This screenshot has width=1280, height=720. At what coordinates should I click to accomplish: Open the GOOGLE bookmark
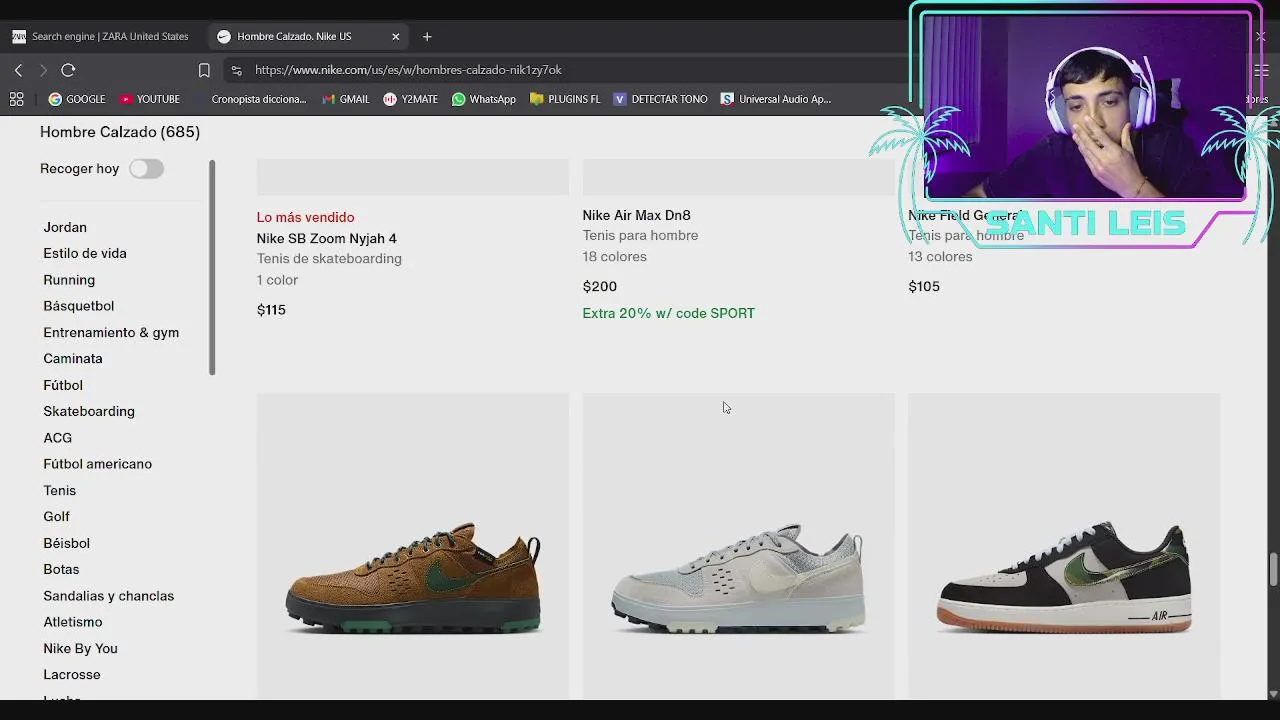click(77, 99)
